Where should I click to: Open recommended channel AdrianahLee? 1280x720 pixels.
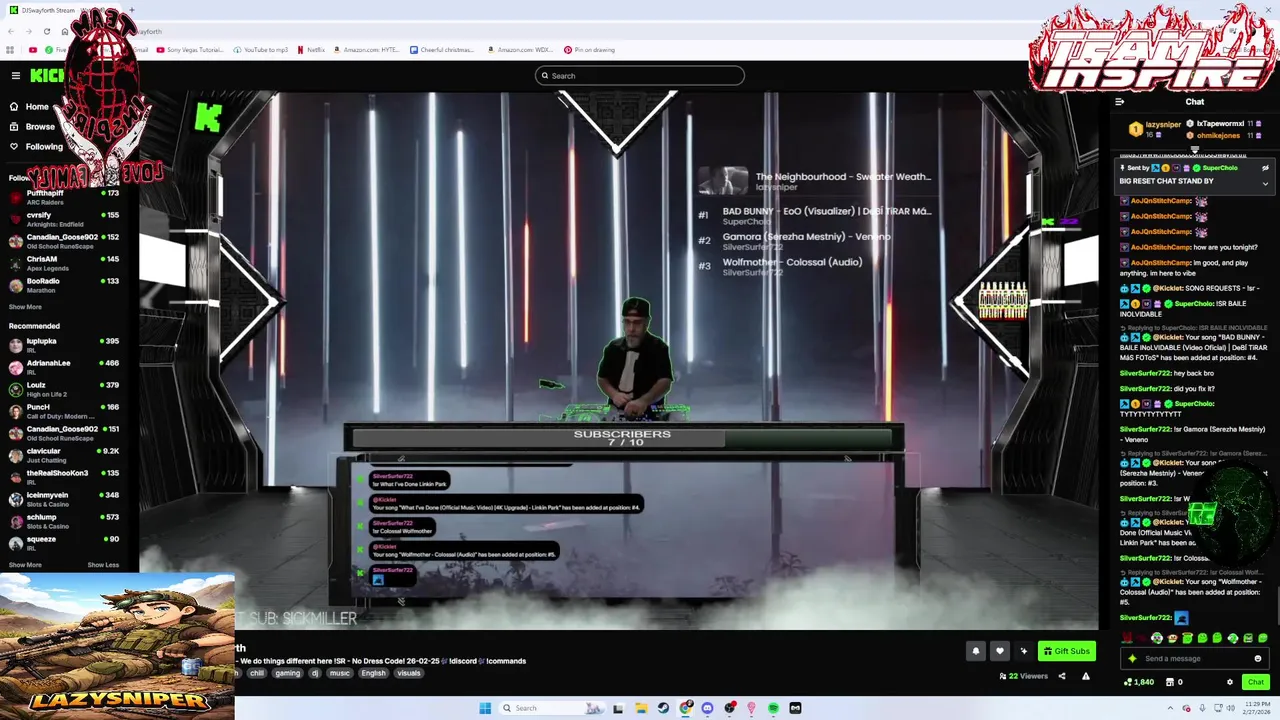[x=64, y=367]
